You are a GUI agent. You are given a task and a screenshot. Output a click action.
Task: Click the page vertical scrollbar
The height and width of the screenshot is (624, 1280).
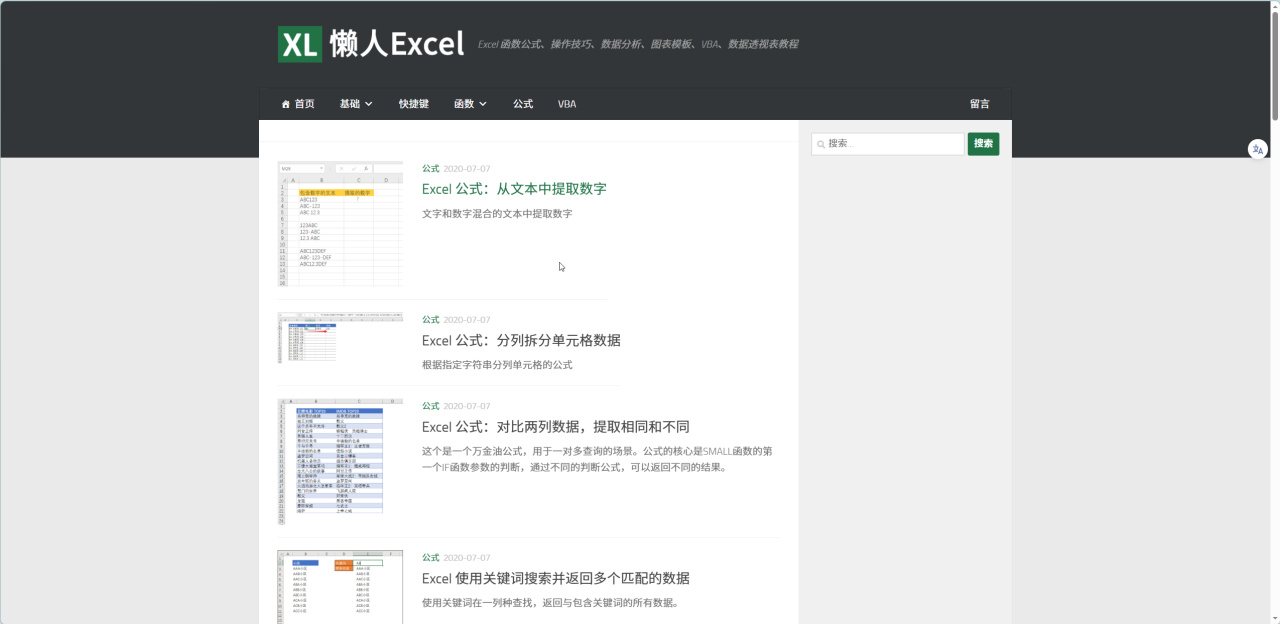[1274, 65]
